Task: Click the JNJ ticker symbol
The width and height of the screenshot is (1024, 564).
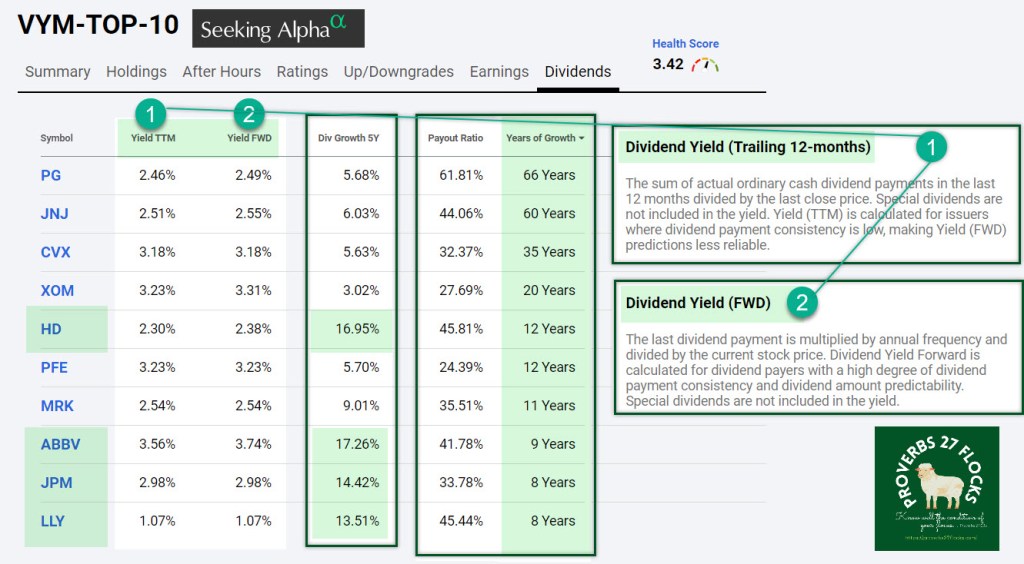Action: pos(55,213)
